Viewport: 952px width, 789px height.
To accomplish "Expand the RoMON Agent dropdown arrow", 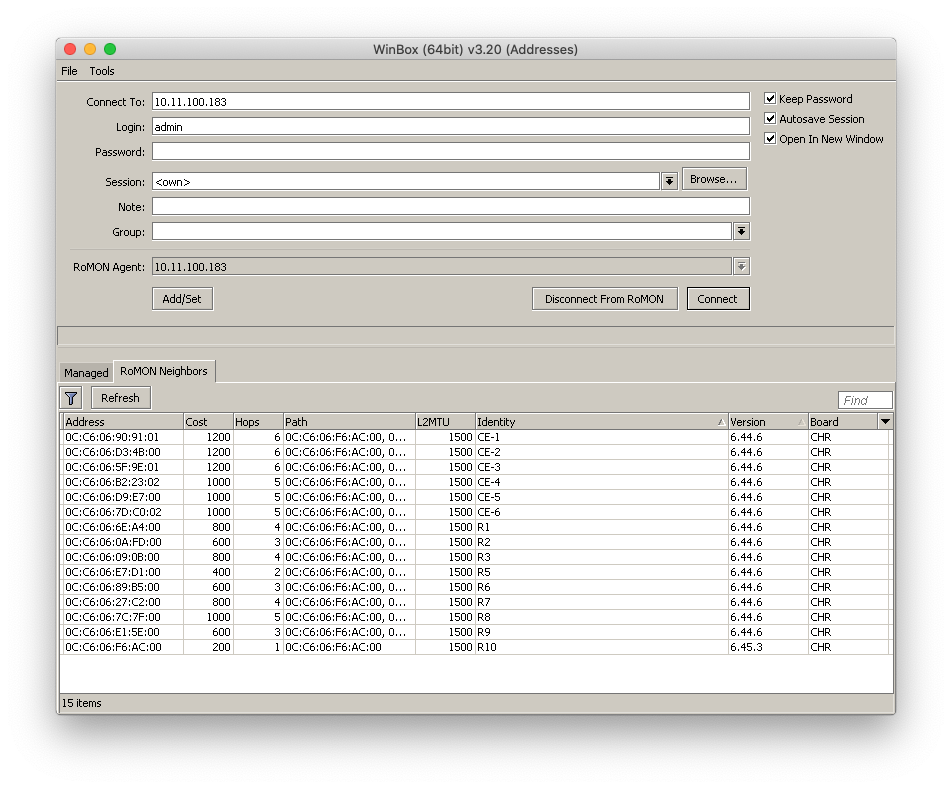I will pyautogui.click(x=741, y=266).
